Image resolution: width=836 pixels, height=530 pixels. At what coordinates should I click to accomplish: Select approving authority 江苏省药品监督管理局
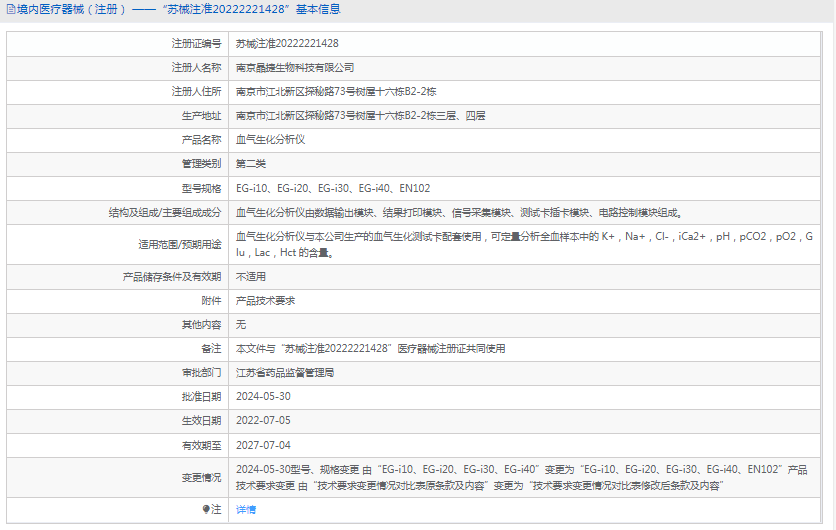[285, 373]
